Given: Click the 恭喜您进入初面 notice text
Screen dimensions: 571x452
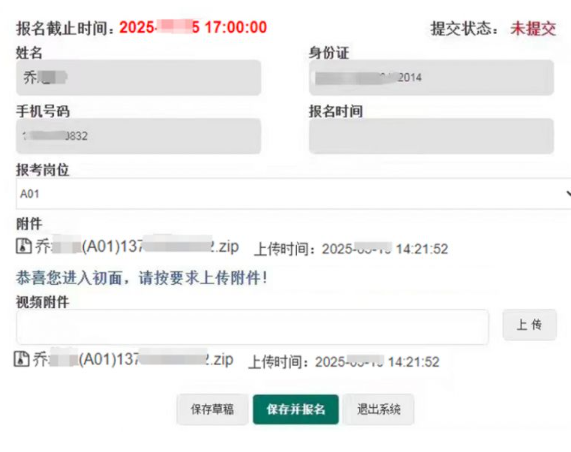Looking at the screenshot, I should [x=142, y=278].
